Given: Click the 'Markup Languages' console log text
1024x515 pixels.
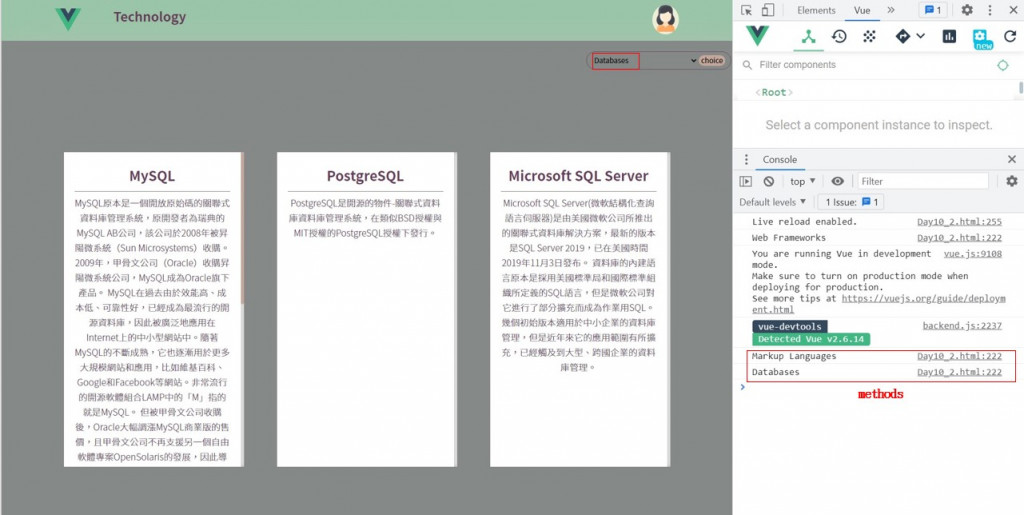Looking at the screenshot, I should [793, 356].
